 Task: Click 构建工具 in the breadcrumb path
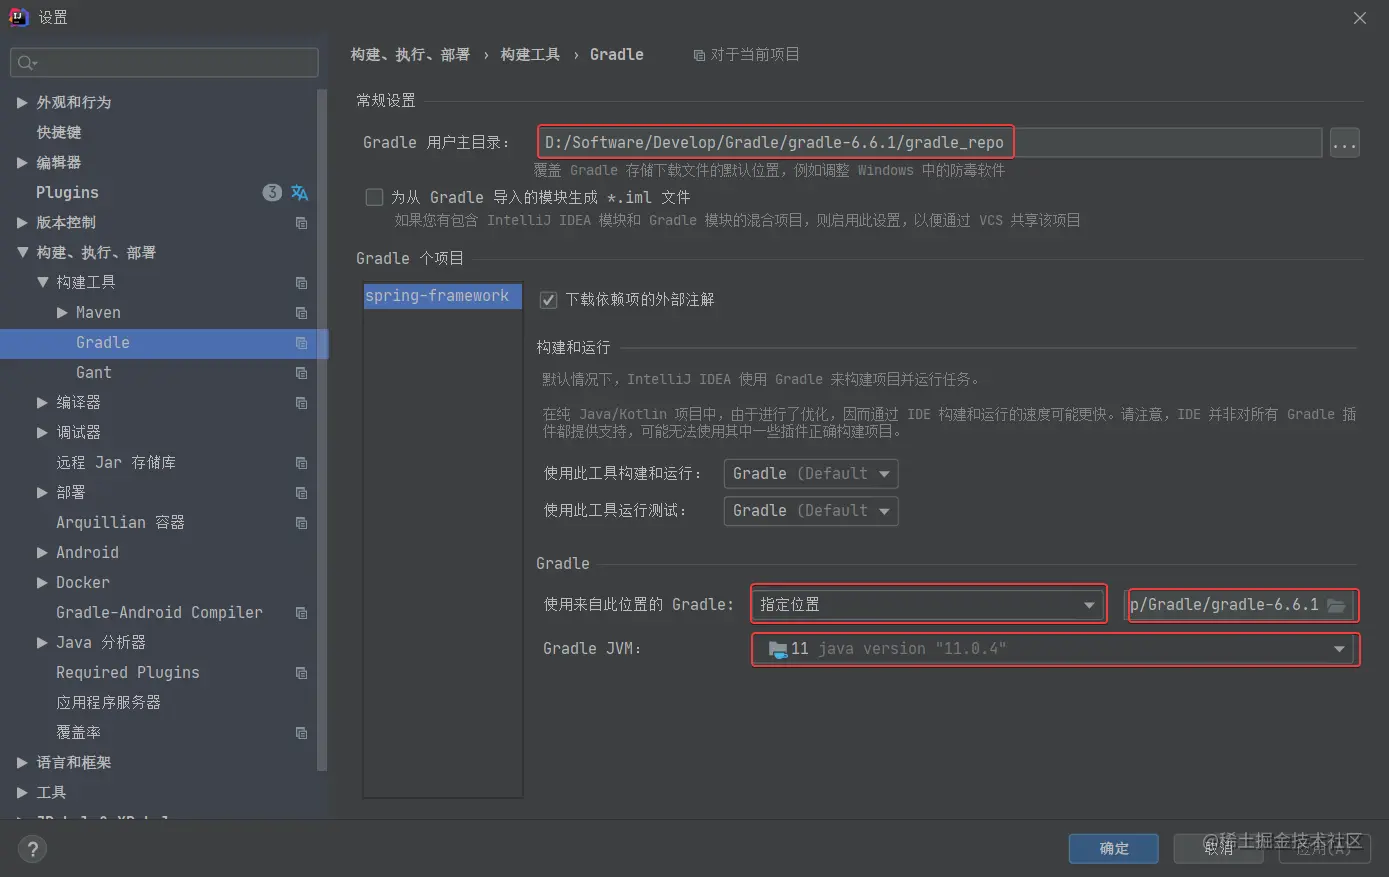pos(530,54)
